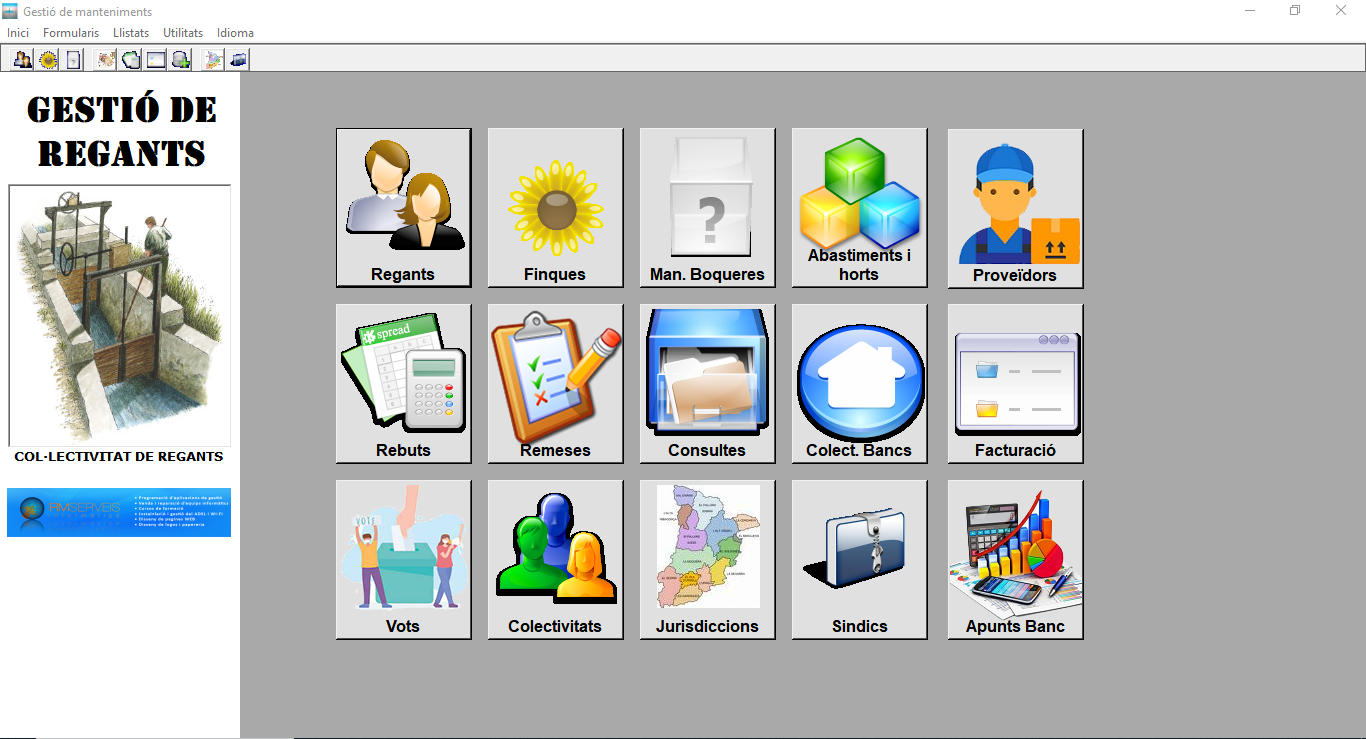This screenshot has height=739, width=1366.
Task: Open the Finques sunflower tile
Action: point(555,207)
